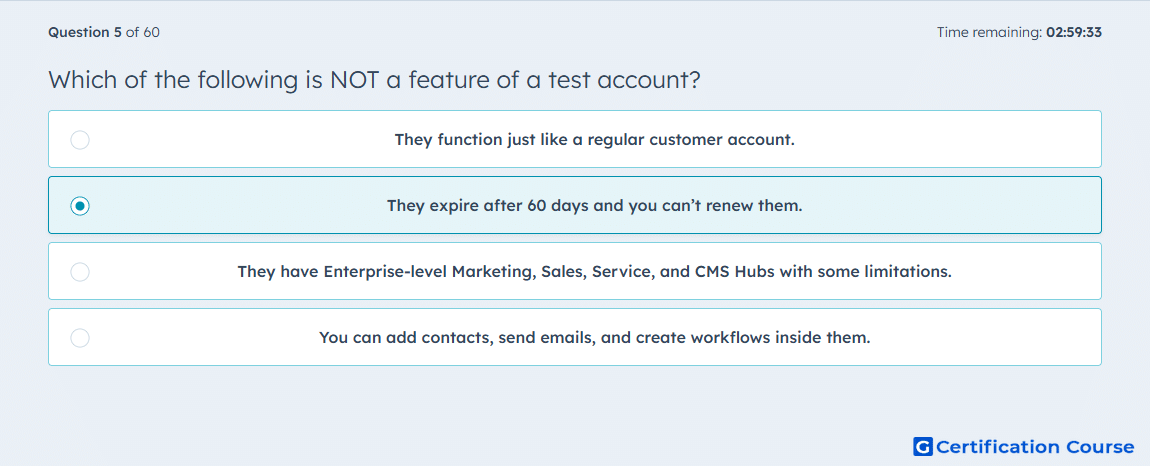
Task: Click the bold "Question 5" label
Action: click(x=85, y=32)
